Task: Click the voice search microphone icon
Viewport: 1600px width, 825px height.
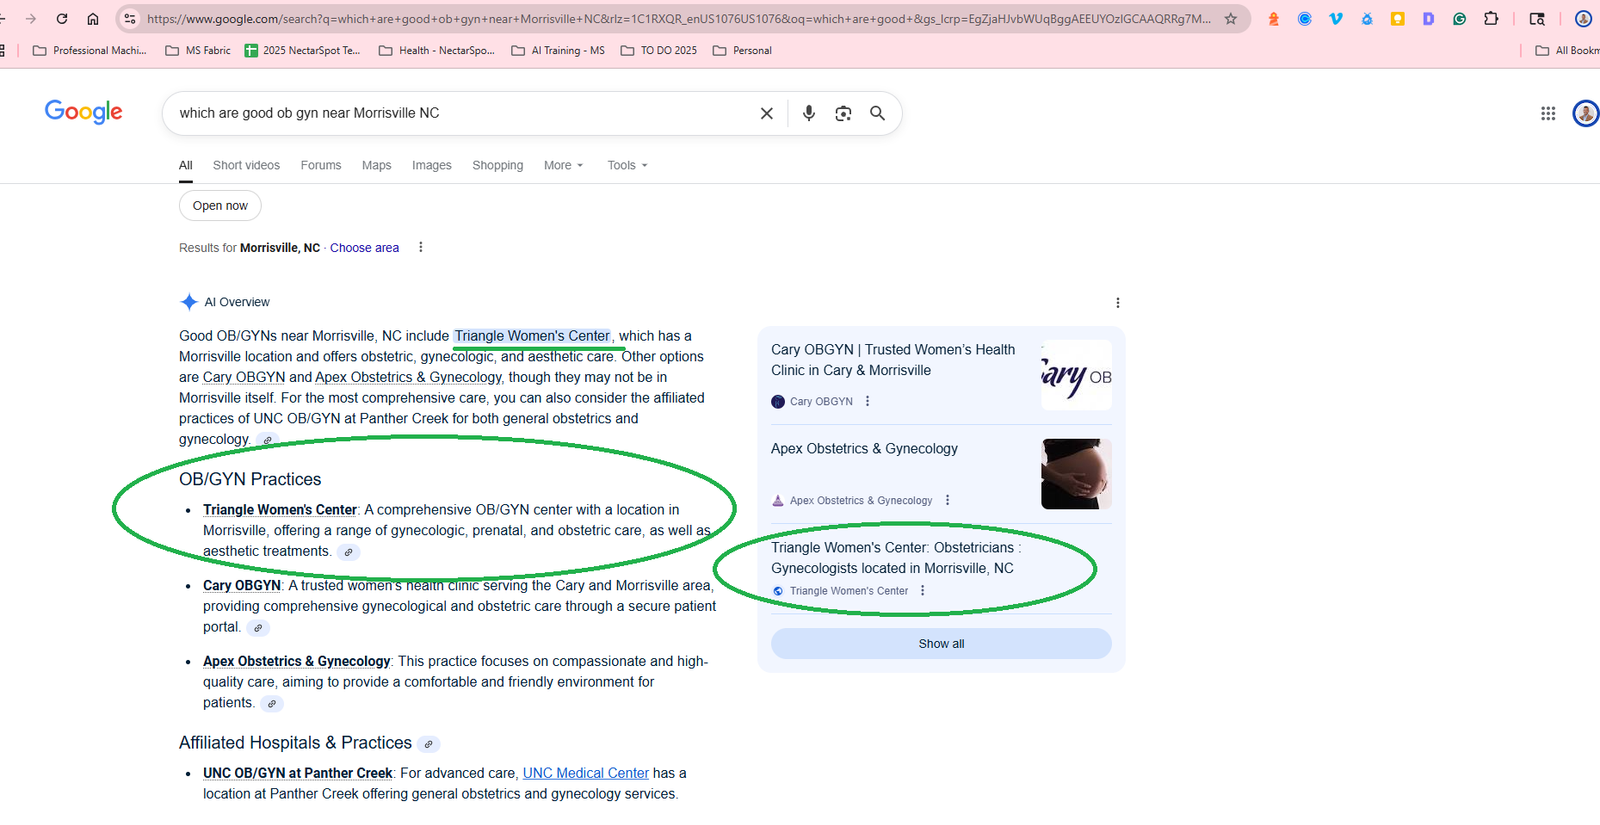Action: click(x=809, y=113)
